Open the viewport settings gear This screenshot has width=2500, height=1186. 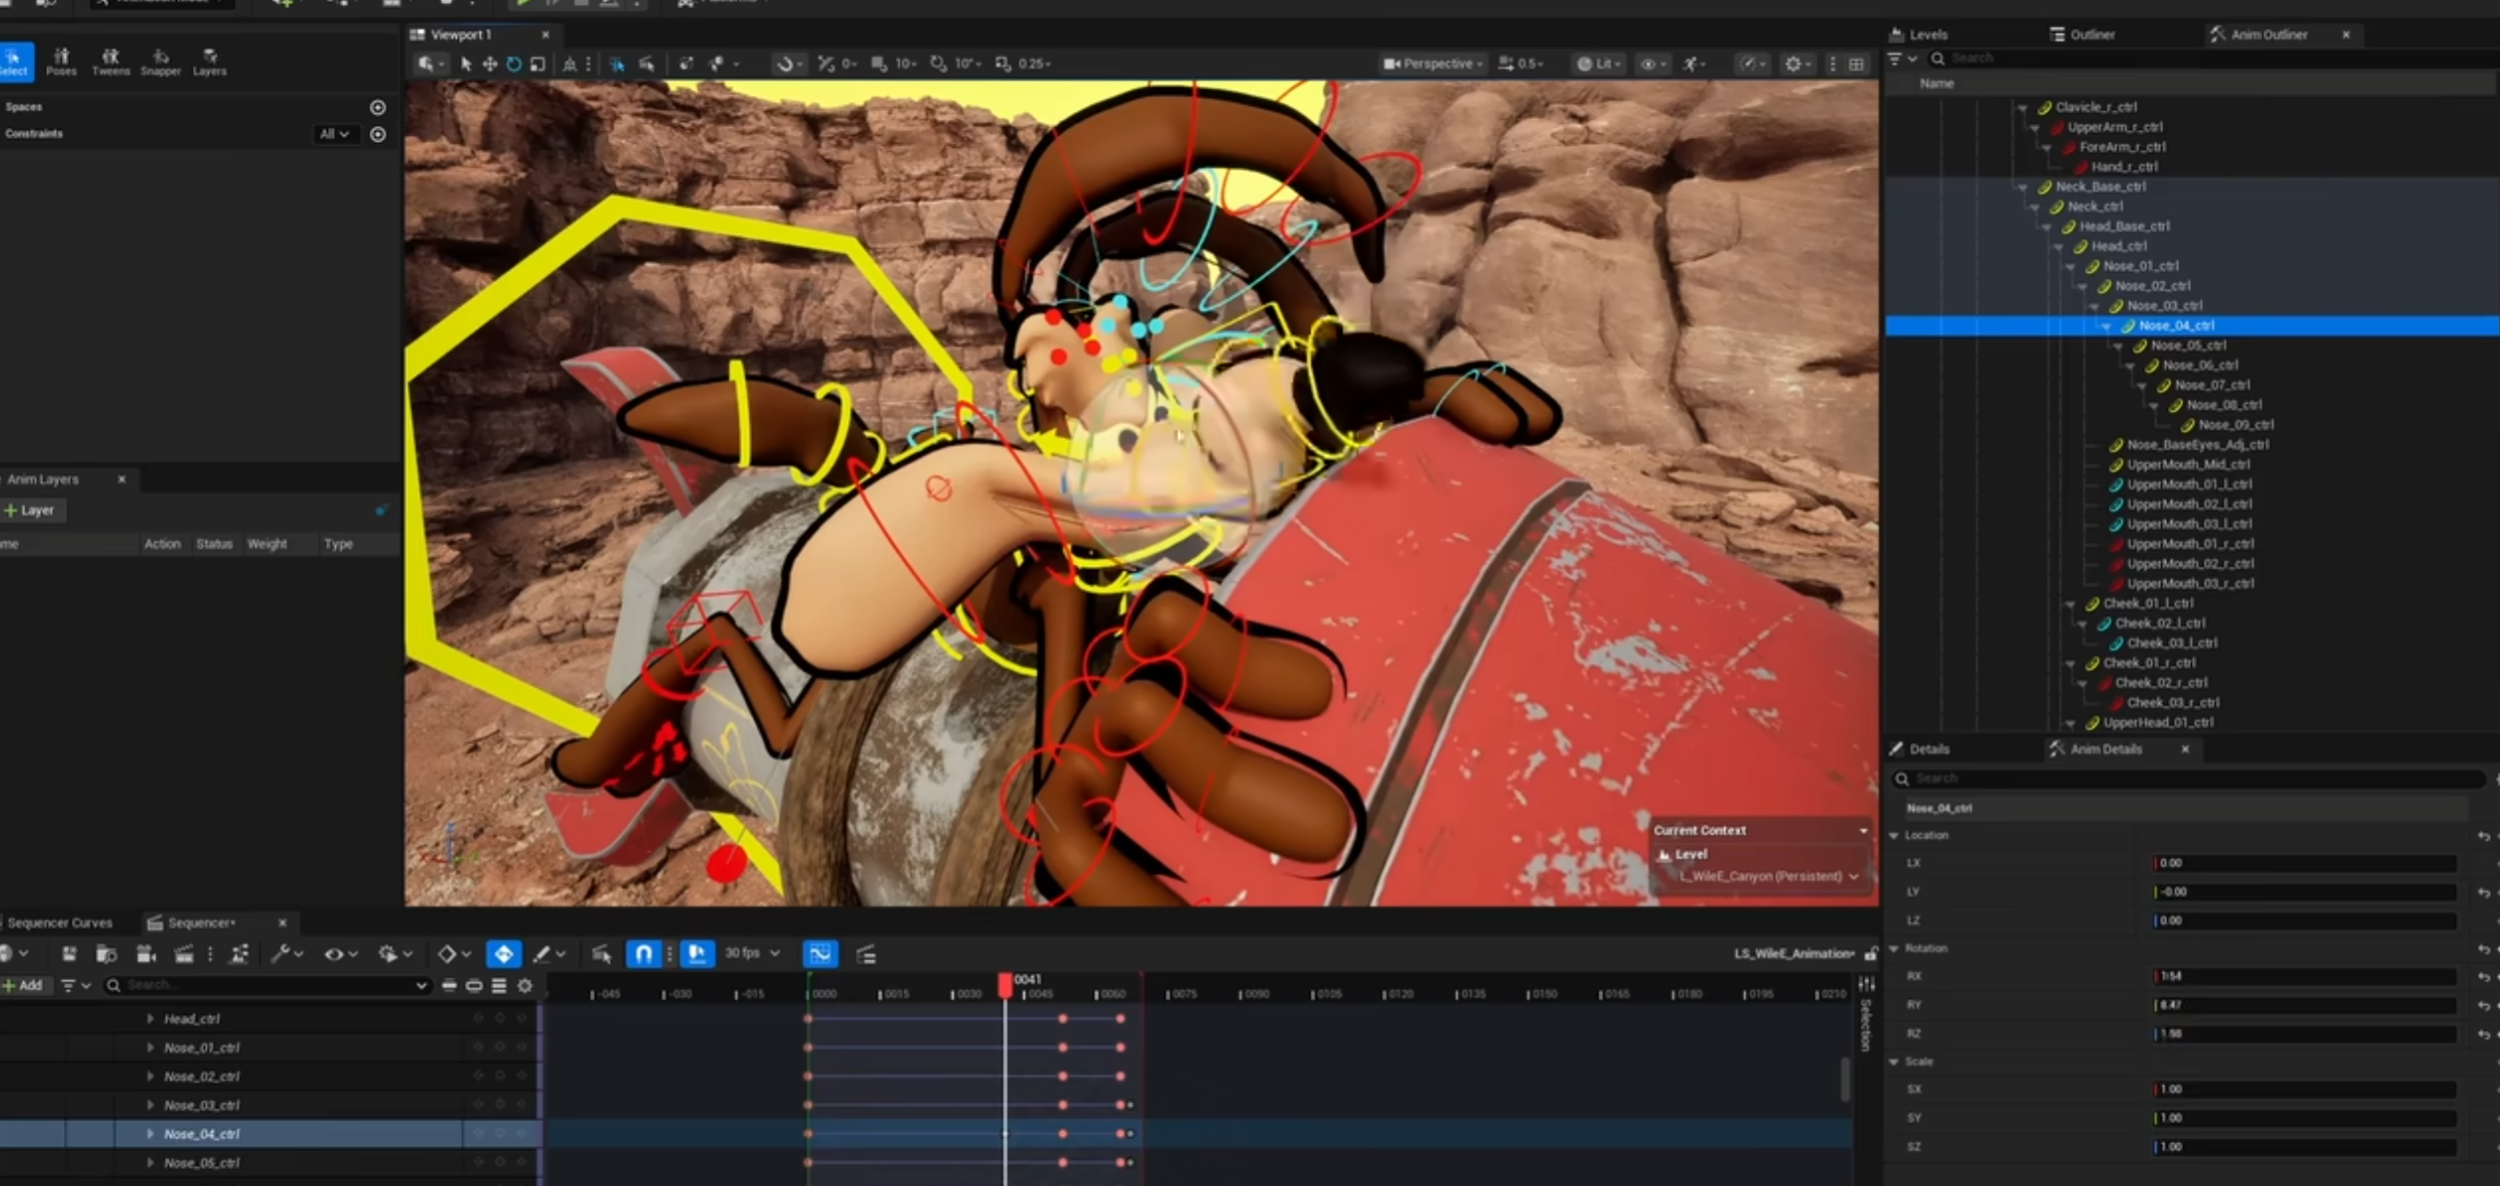coord(1797,64)
